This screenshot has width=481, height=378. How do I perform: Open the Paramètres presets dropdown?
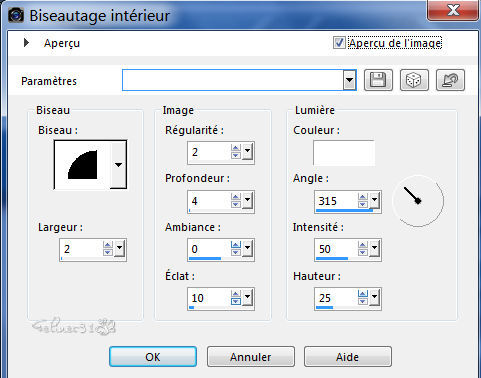349,80
